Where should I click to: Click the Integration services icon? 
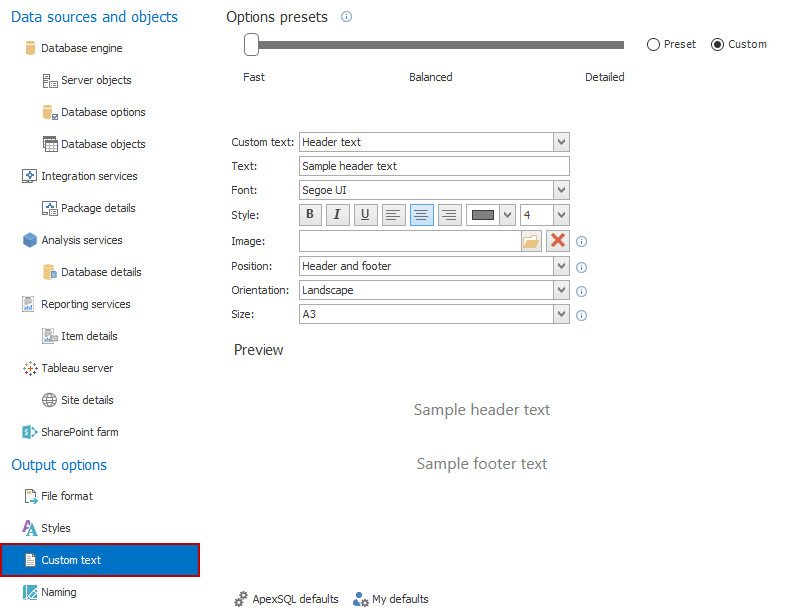coord(29,176)
